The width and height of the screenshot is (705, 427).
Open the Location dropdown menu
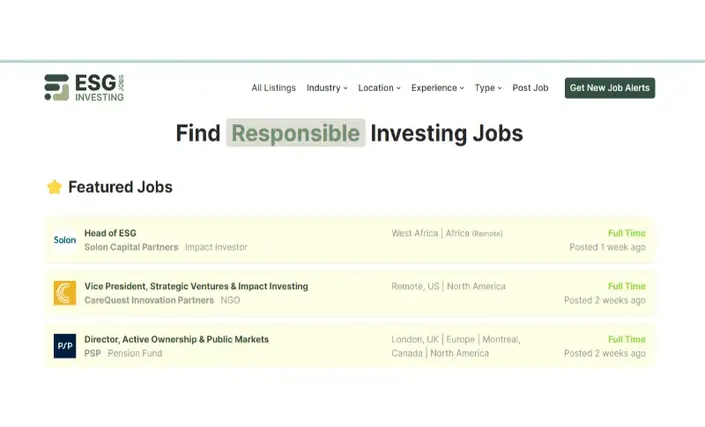pos(379,88)
